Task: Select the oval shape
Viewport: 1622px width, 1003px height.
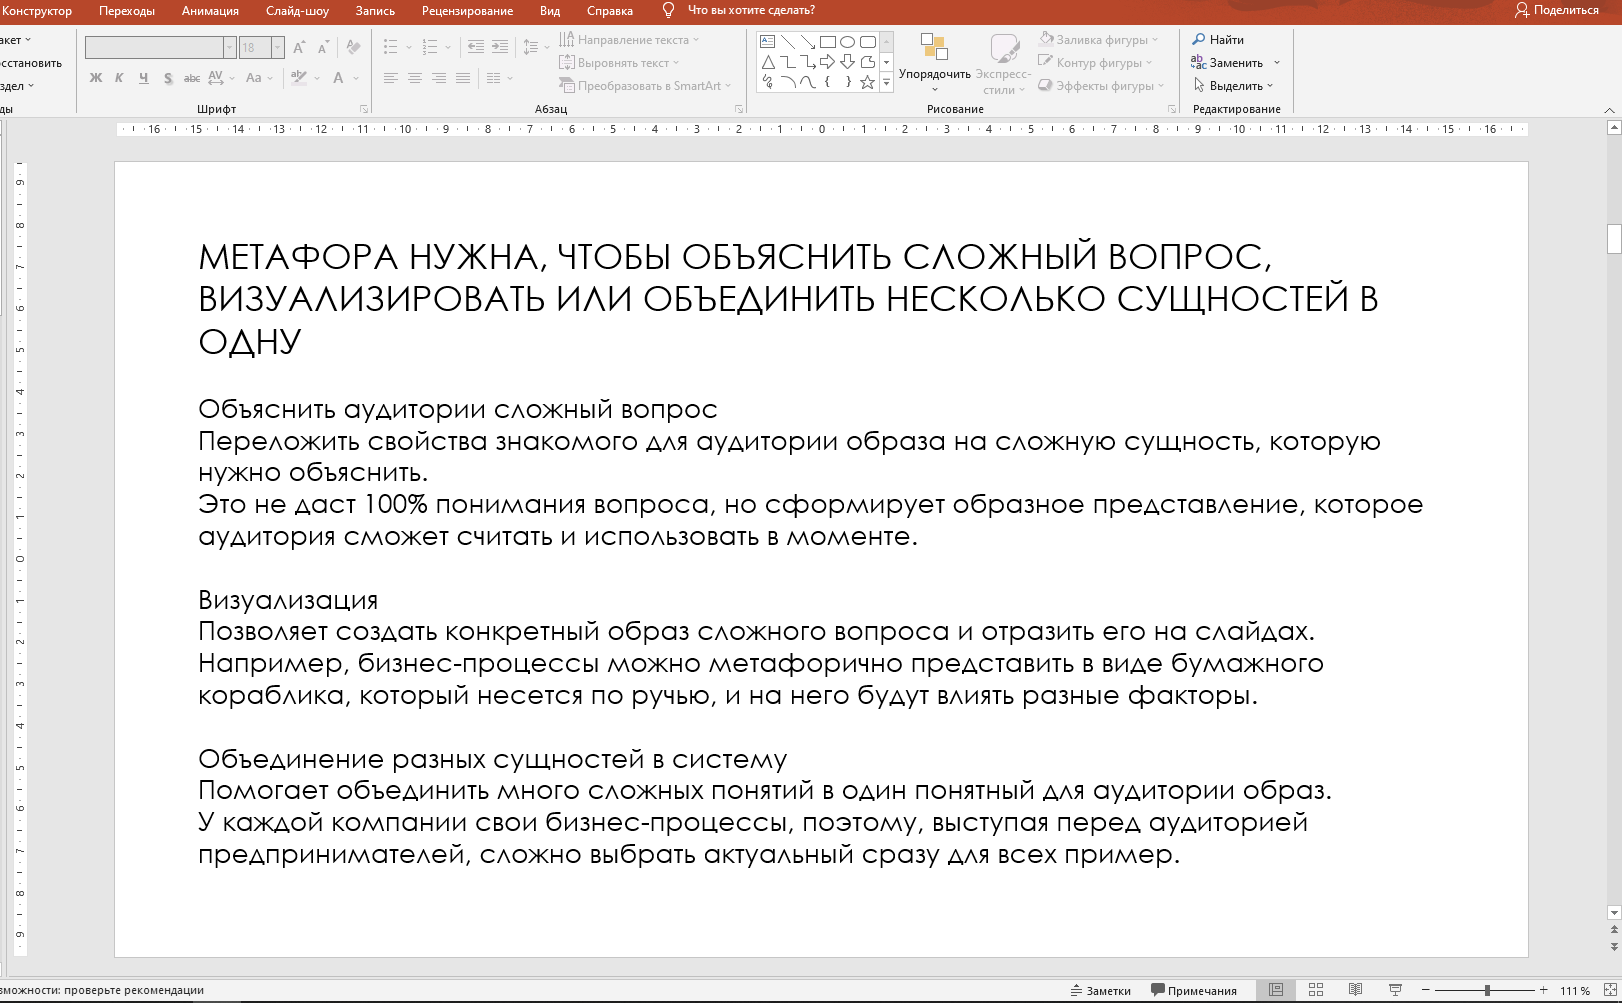Action: (848, 42)
